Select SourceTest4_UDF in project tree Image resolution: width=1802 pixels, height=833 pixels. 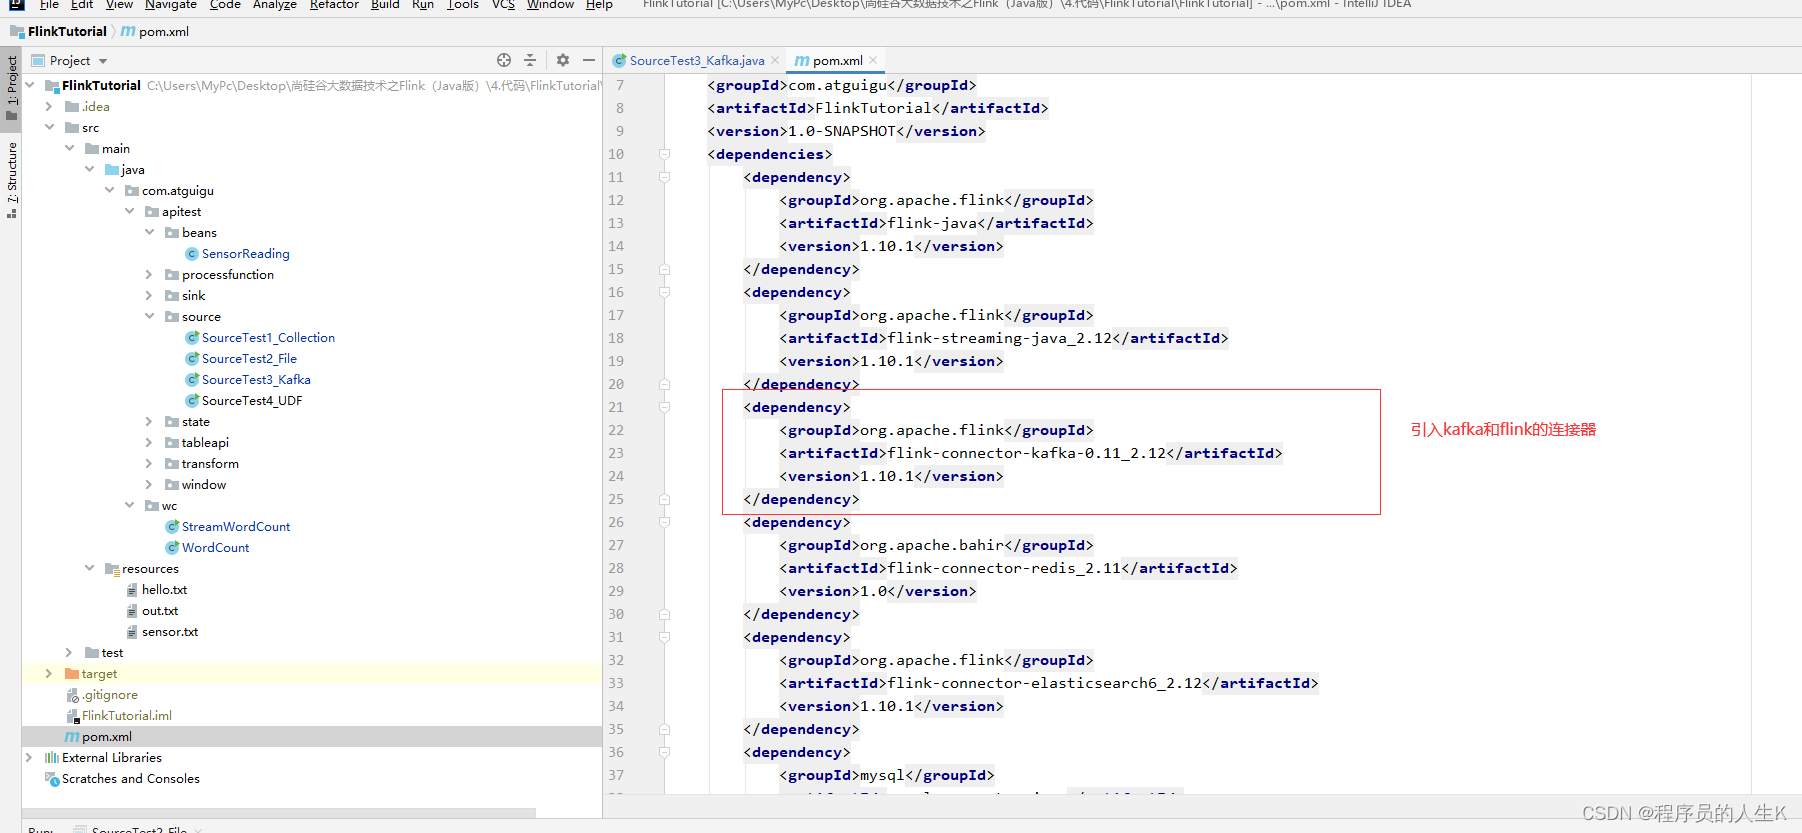pyautogui.click(x=251, y=401)
